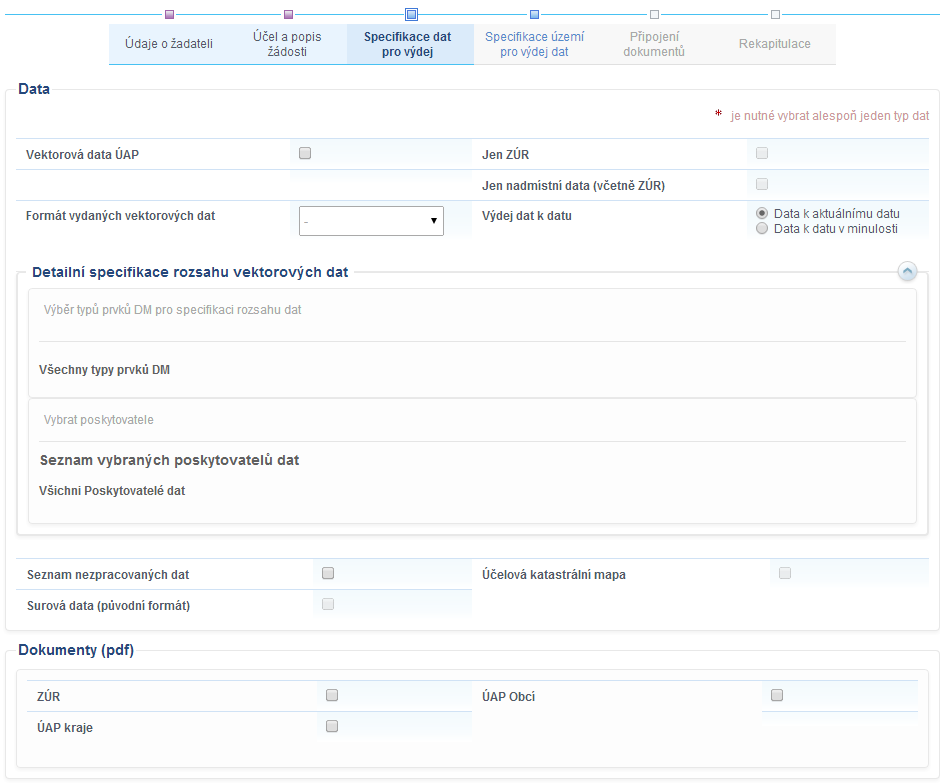Image resolution: width=947 pixels, height=784 pixels.
Task: Open the Formát vydaných vektorových dat dropdown
Action: (x=371, y=221)
